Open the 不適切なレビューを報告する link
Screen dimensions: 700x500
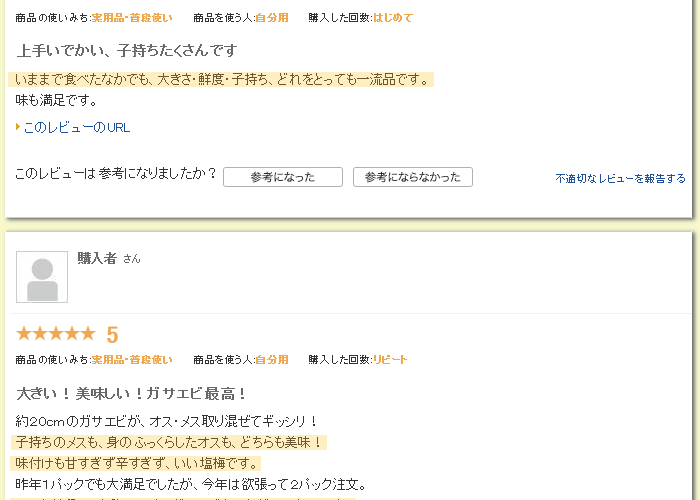point(620,179)
